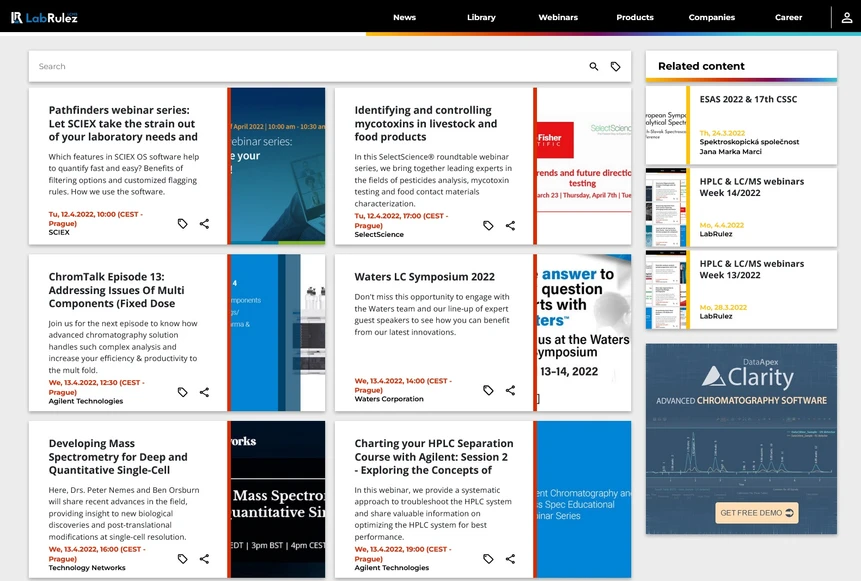Screen dimensions: 861x581
Task: Open Waters LC Symposium 2022 title
Action: point(424,277)
